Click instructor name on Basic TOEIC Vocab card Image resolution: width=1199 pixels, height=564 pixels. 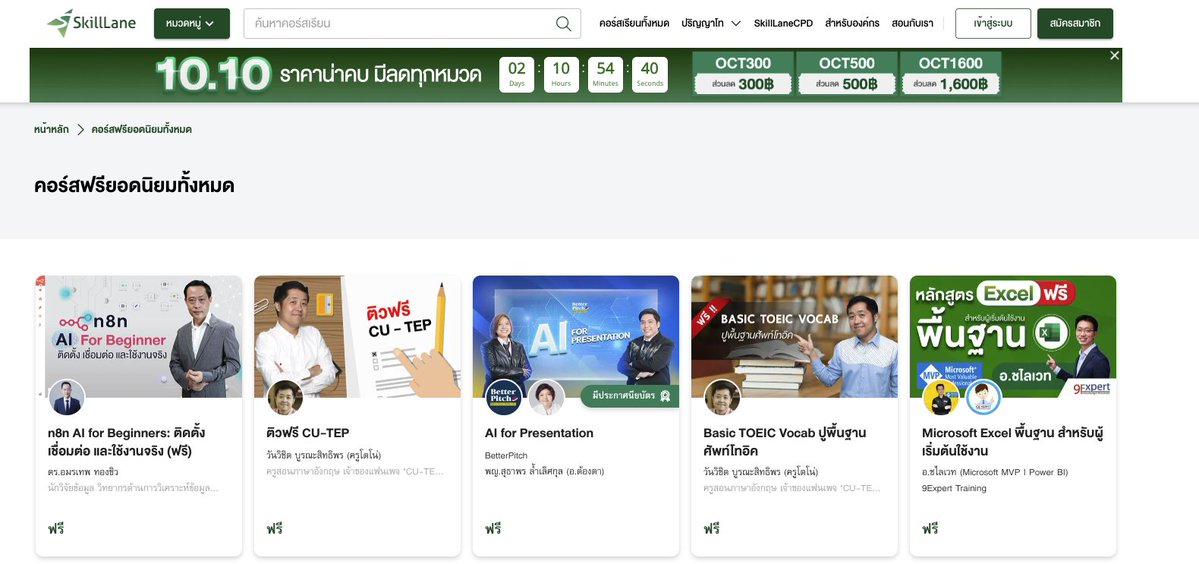[761, 472]
